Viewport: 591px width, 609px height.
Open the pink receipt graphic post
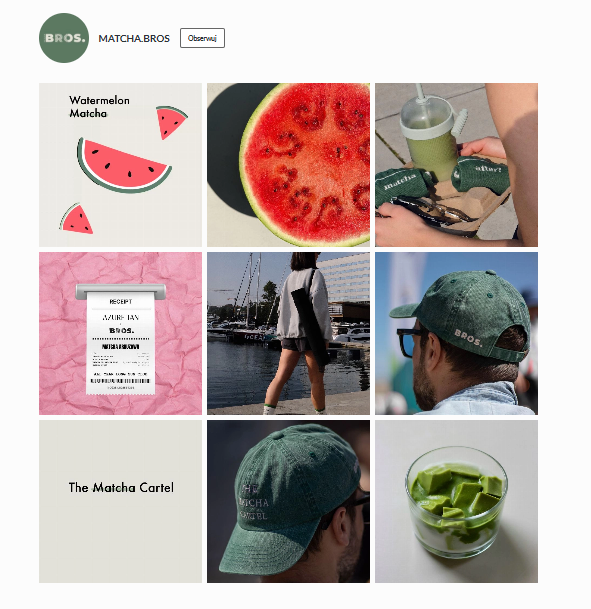pos(120,333)
